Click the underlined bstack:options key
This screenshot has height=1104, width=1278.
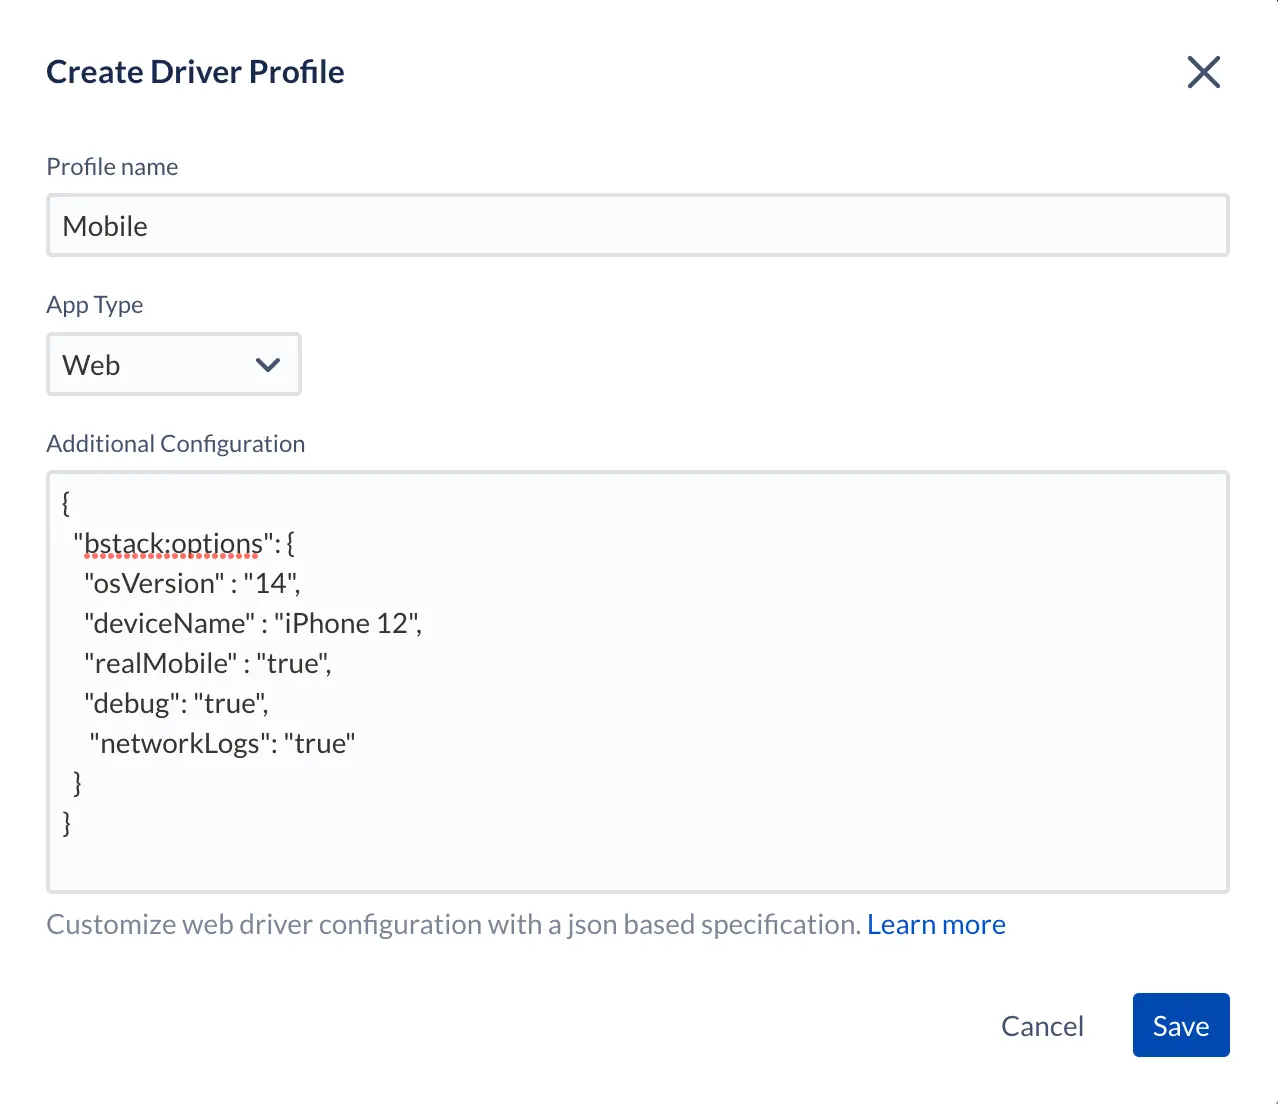[172, 544]
